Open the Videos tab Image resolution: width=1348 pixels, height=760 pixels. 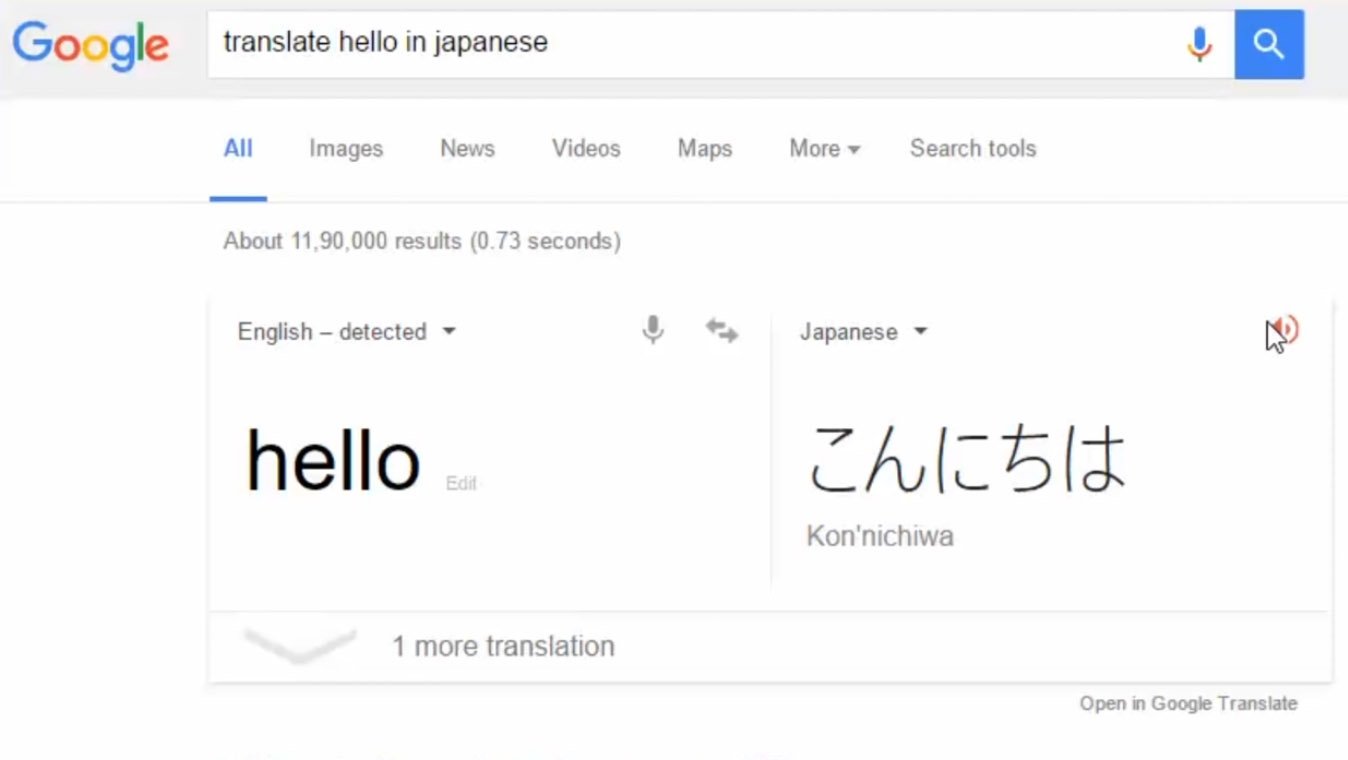click(586, 149)
